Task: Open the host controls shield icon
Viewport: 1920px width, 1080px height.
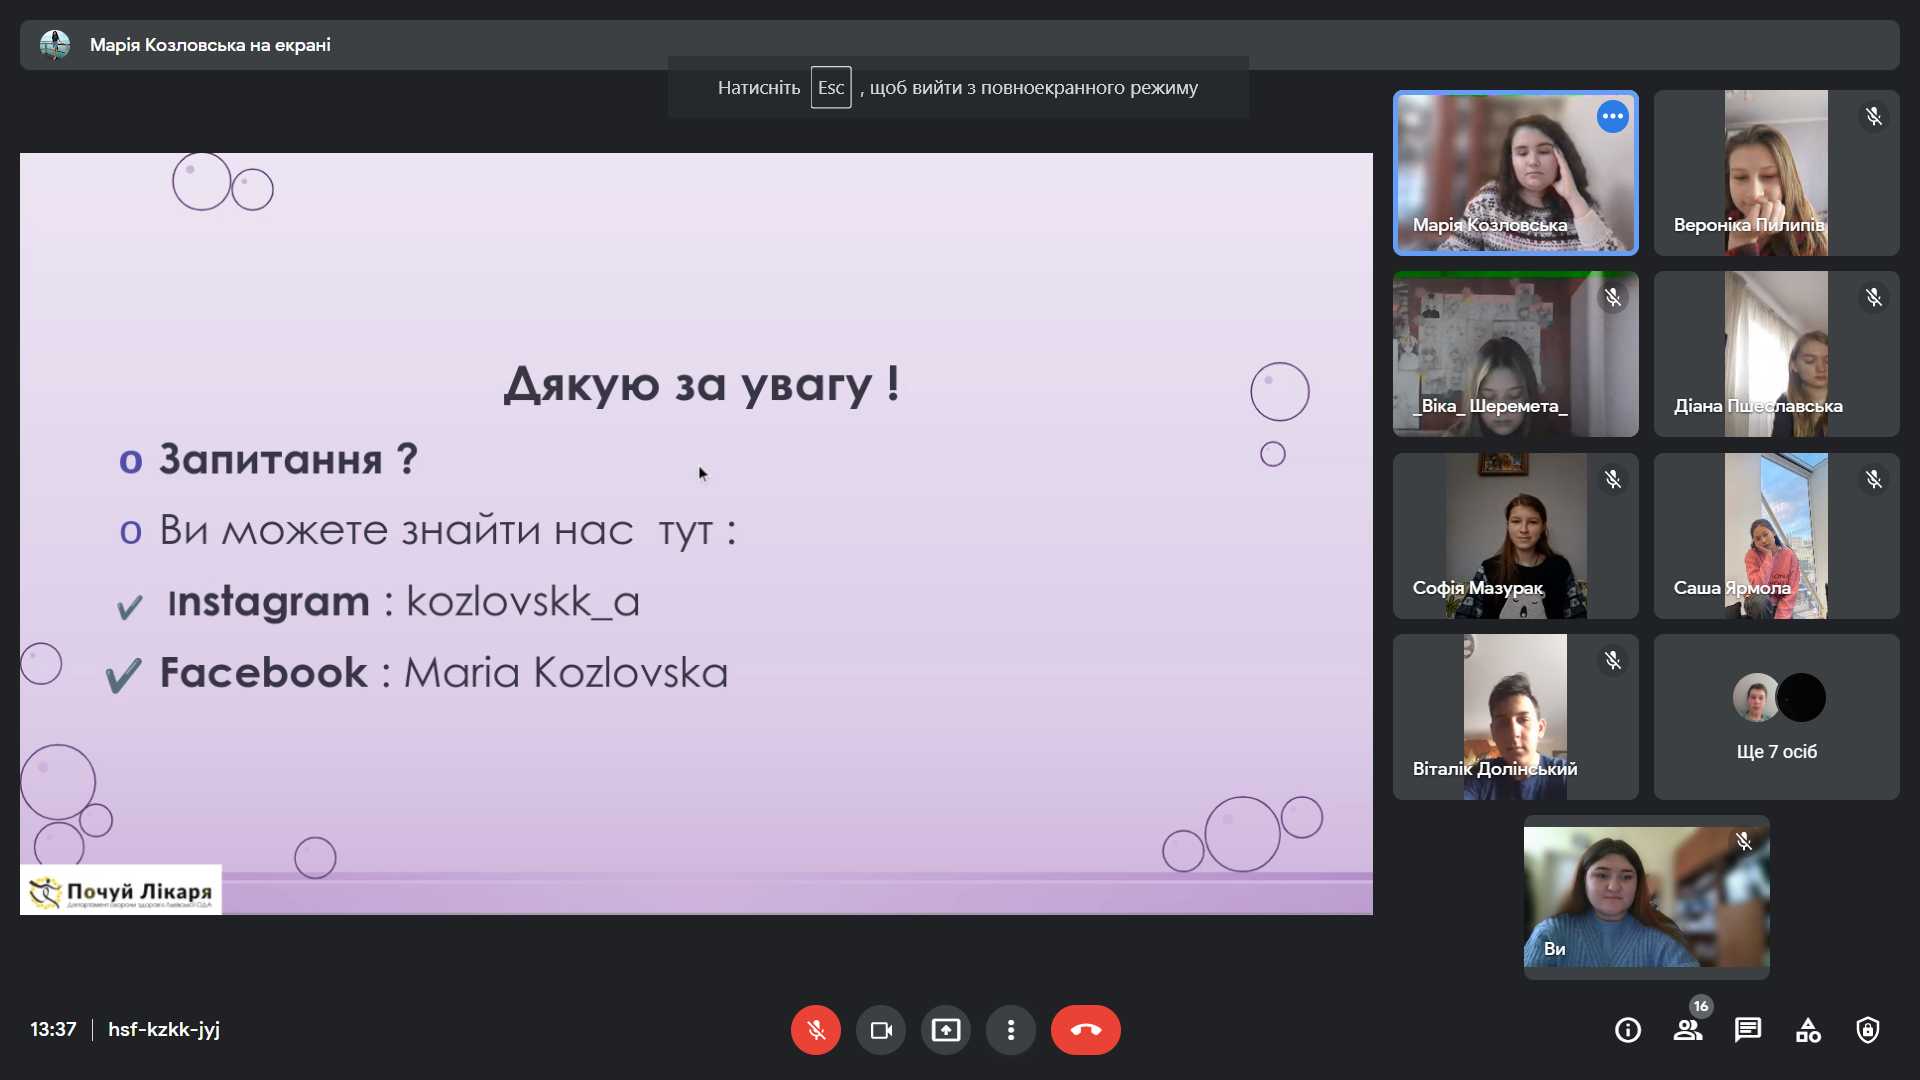Action: tap(1867, 1030)
